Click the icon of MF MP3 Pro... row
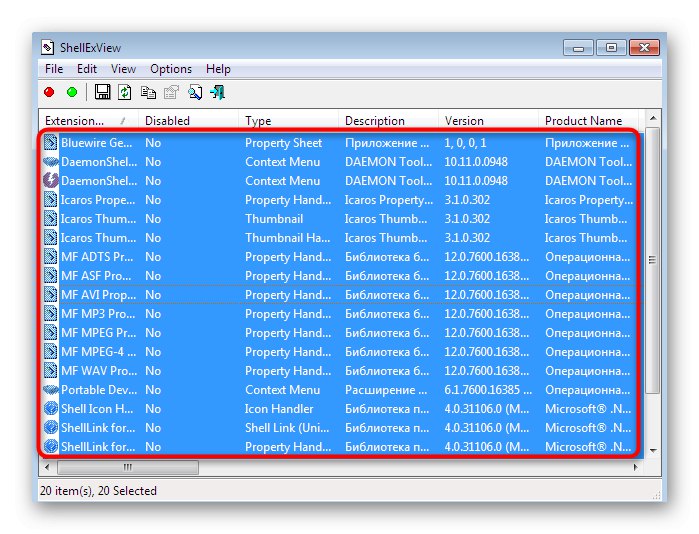Screen dimensions: 699x534 [51, 314]
